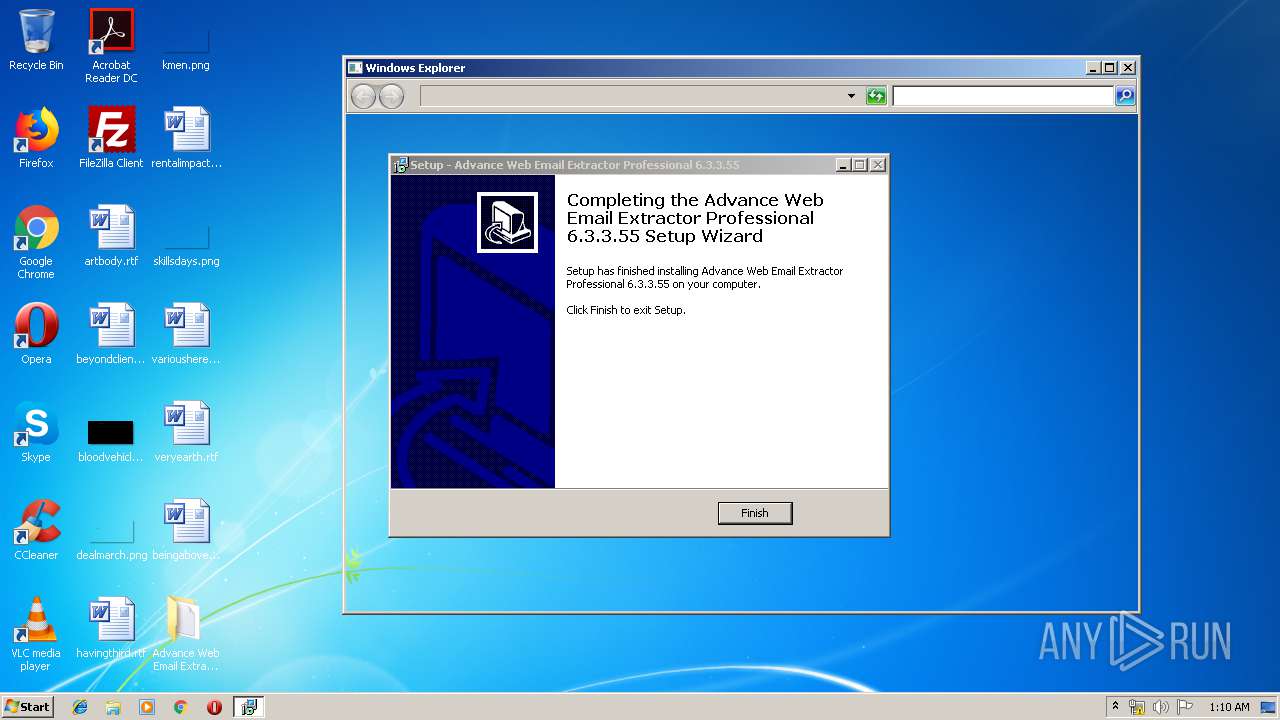Click the volume speaker tray icon

point(1161,707)
